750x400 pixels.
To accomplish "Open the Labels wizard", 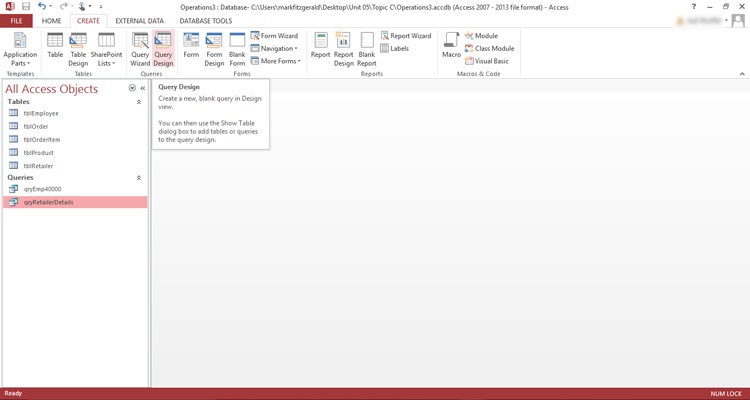I will [395, 48].
